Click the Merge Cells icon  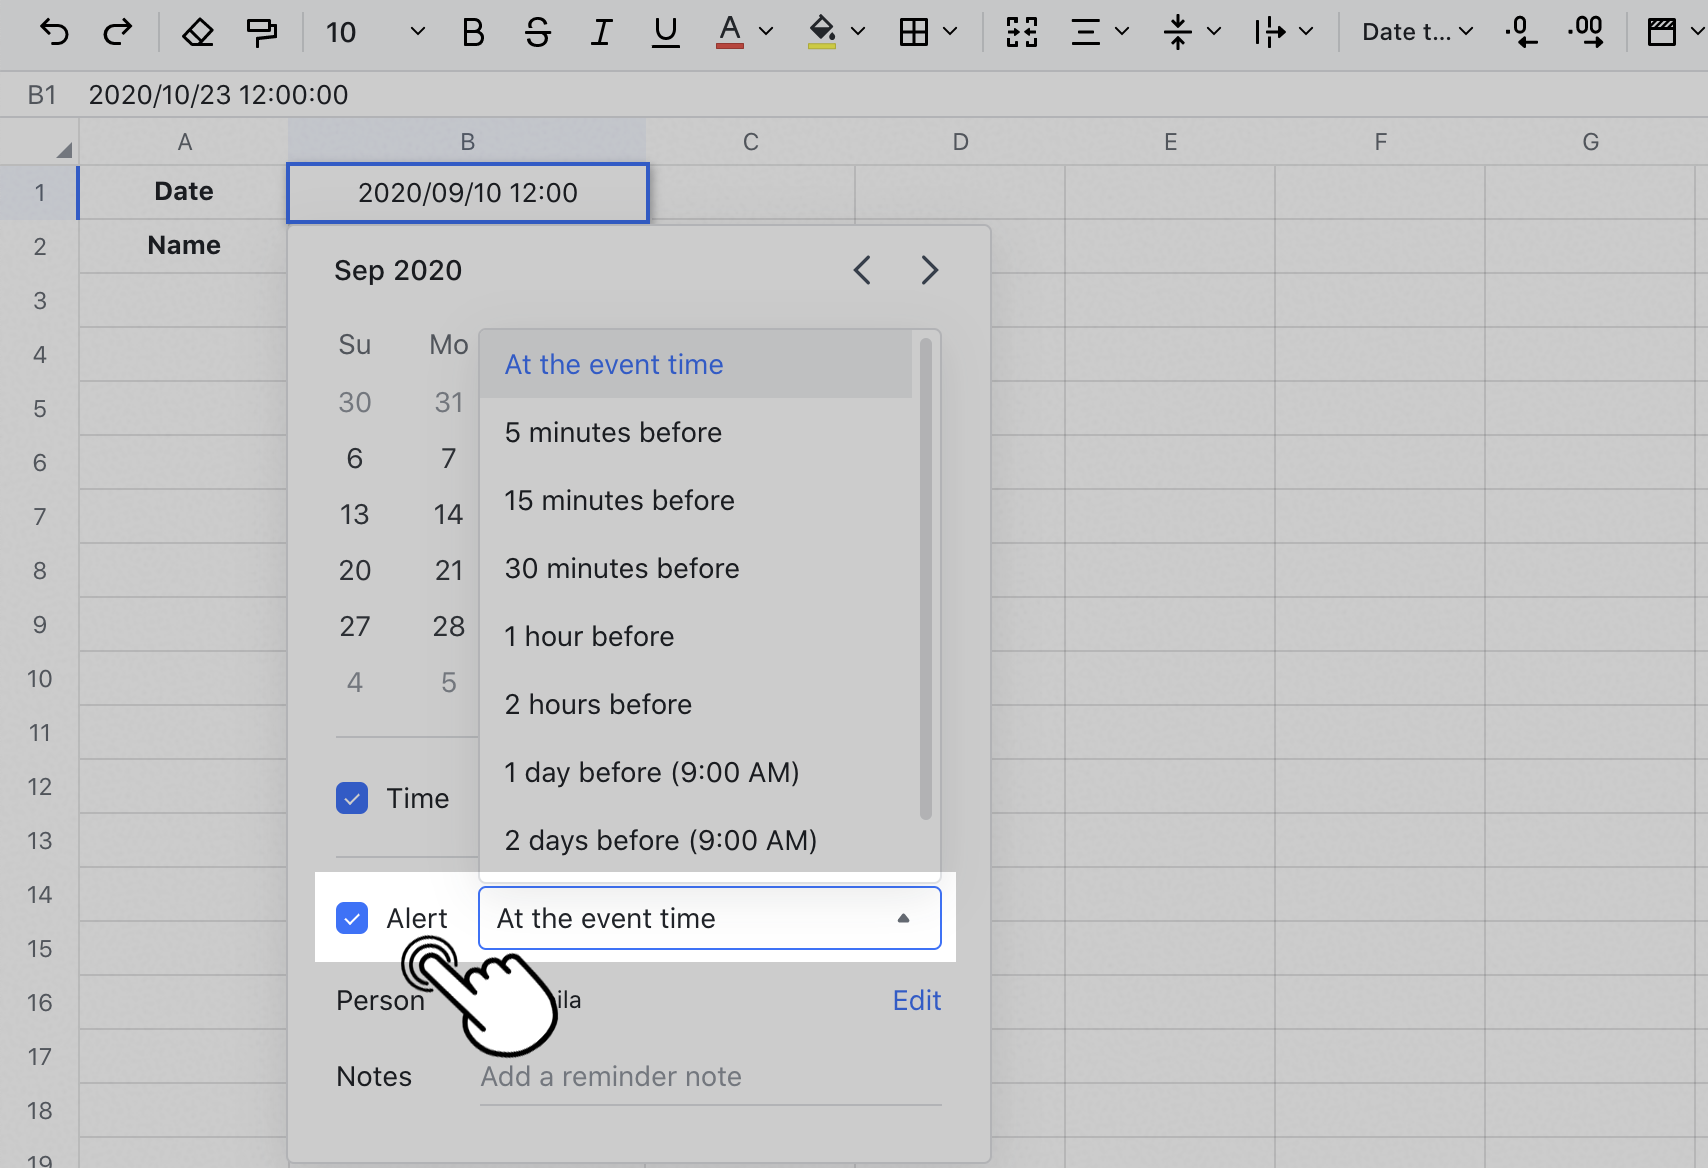coord(1022,32)
